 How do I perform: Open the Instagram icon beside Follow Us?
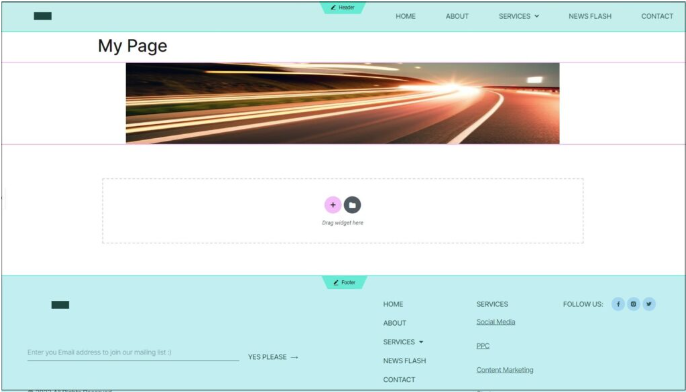[x=634, y=304]
